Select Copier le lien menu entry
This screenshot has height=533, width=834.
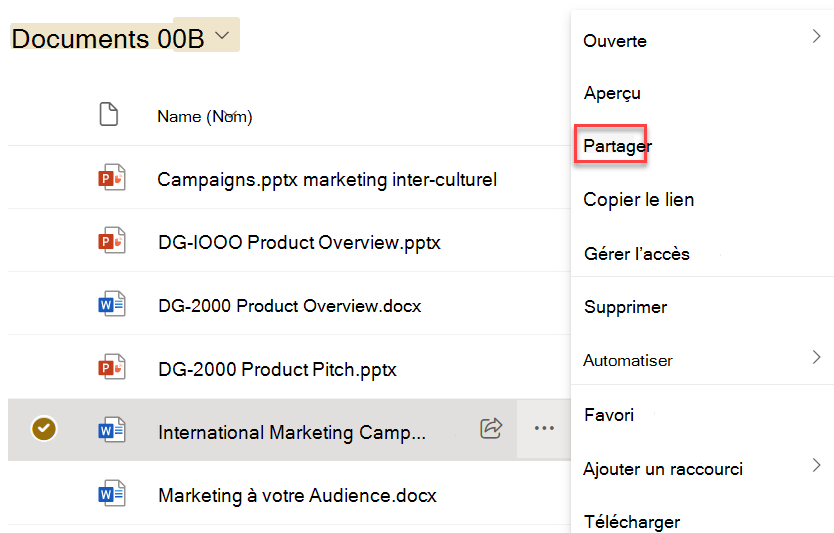point(638,199)
